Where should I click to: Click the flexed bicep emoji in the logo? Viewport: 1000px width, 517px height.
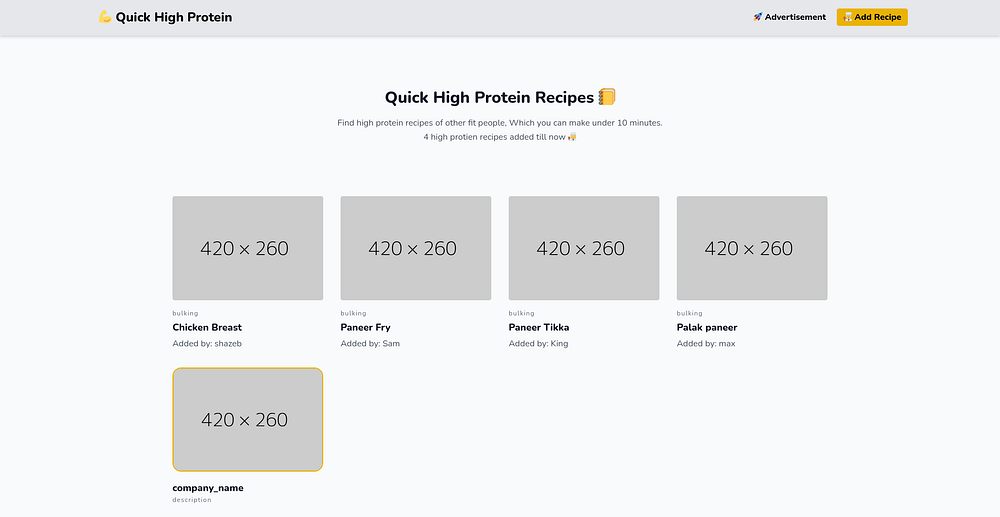coord(105,17)
